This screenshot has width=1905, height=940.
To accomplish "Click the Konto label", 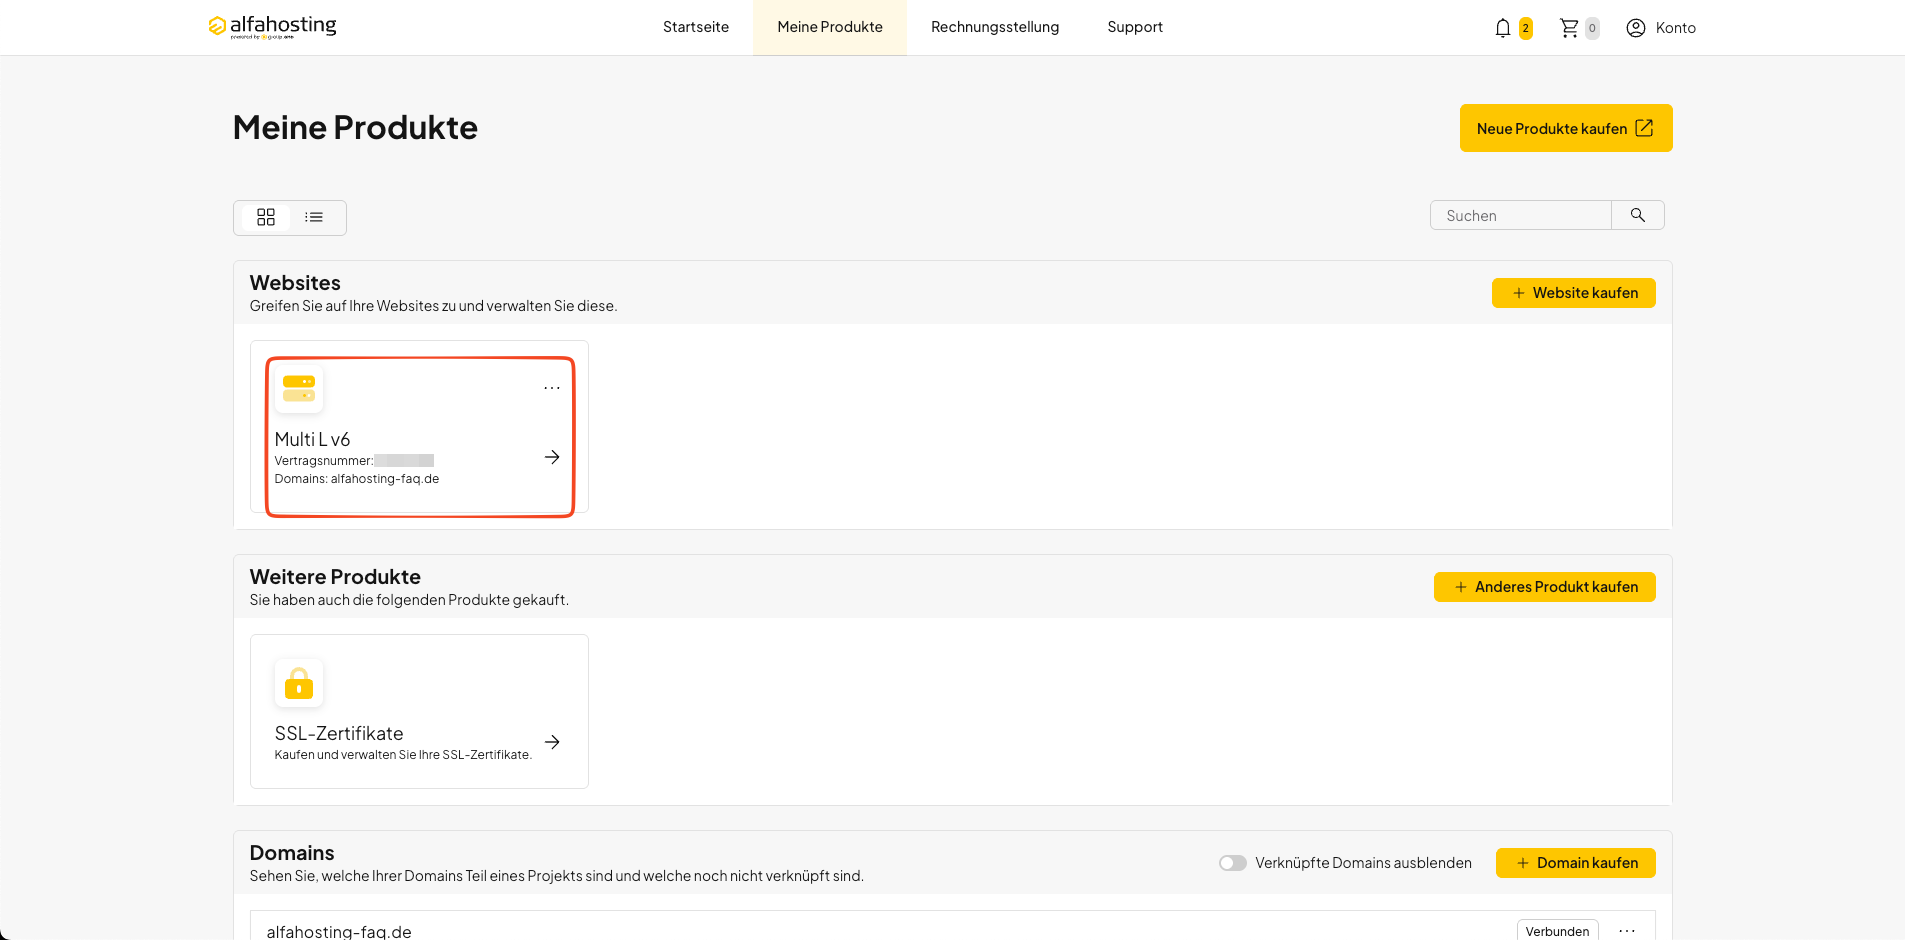I will coord(1676,28).
